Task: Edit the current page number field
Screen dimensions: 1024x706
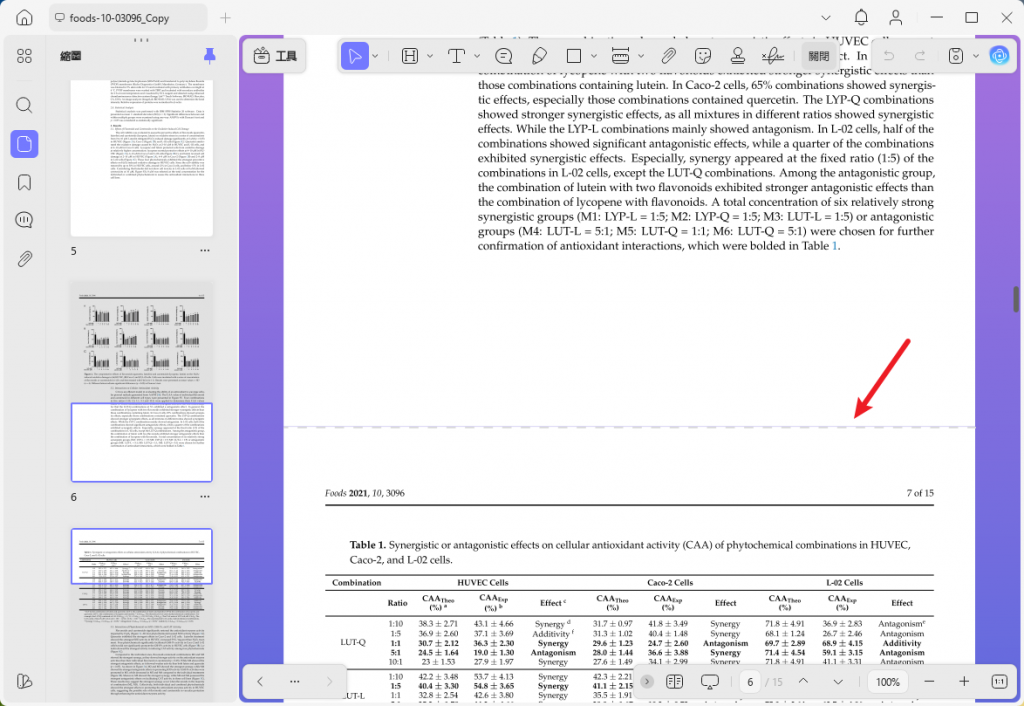Action: coord(750,682)
